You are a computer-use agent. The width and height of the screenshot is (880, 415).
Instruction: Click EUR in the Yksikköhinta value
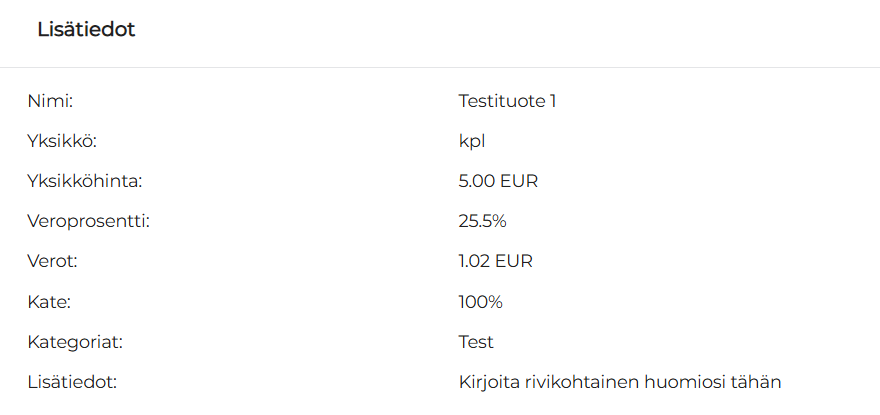coord(519,181)
